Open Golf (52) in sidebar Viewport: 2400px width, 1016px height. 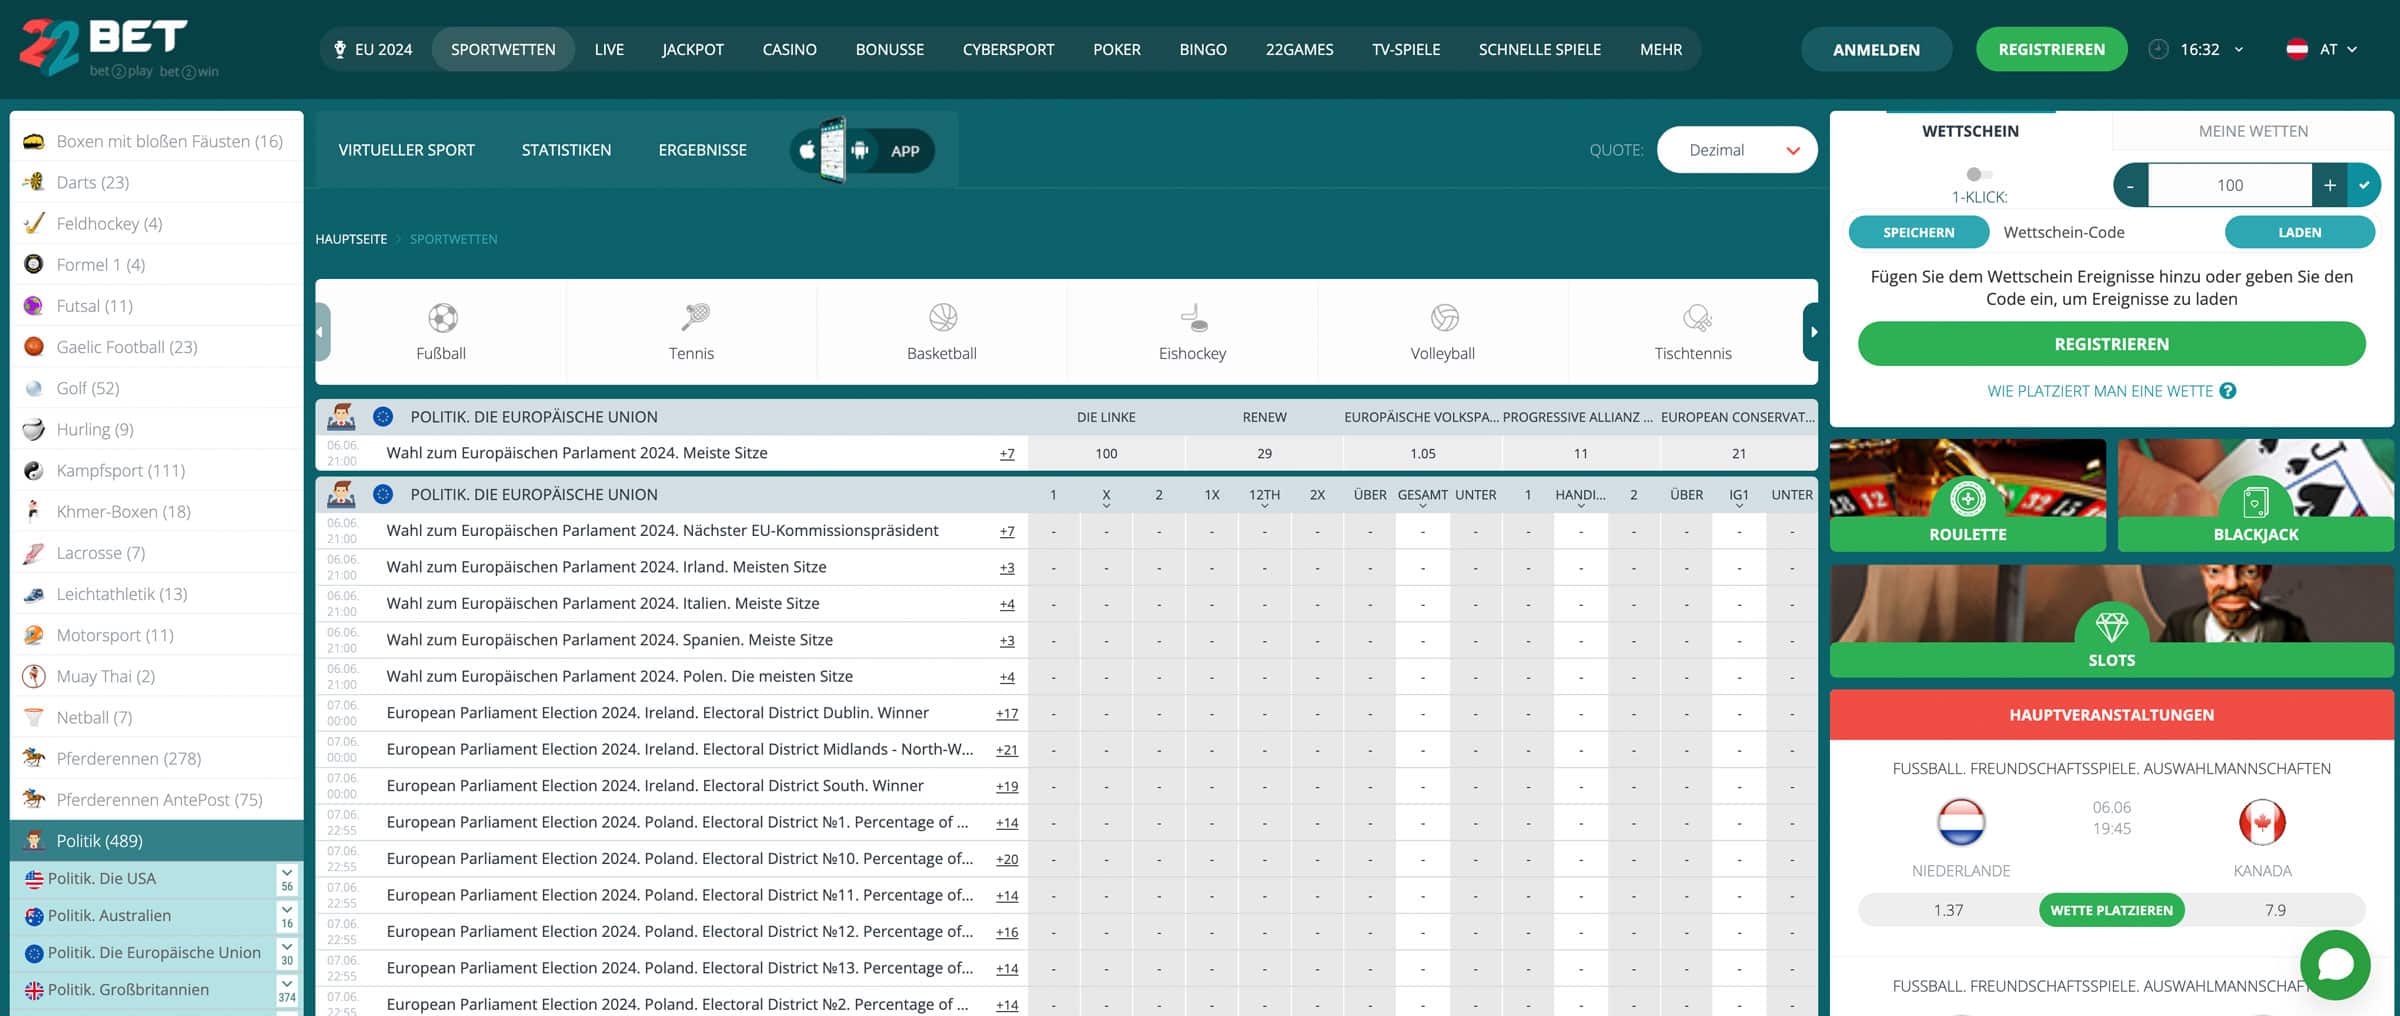(156, 388)
